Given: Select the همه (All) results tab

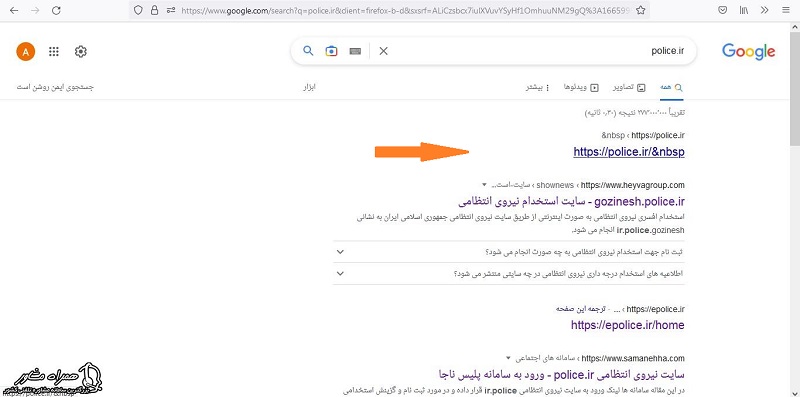Looking at the screenshot, I should [x=671, y=87].
